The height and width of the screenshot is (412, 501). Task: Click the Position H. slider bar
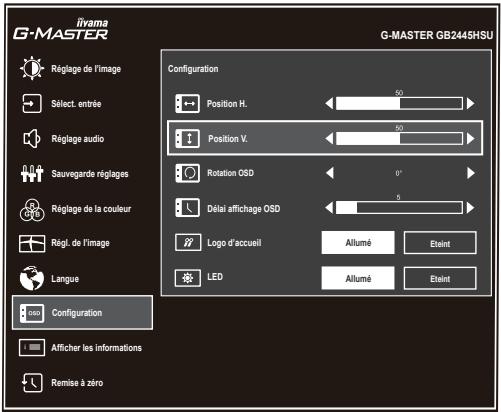[399, 104]
